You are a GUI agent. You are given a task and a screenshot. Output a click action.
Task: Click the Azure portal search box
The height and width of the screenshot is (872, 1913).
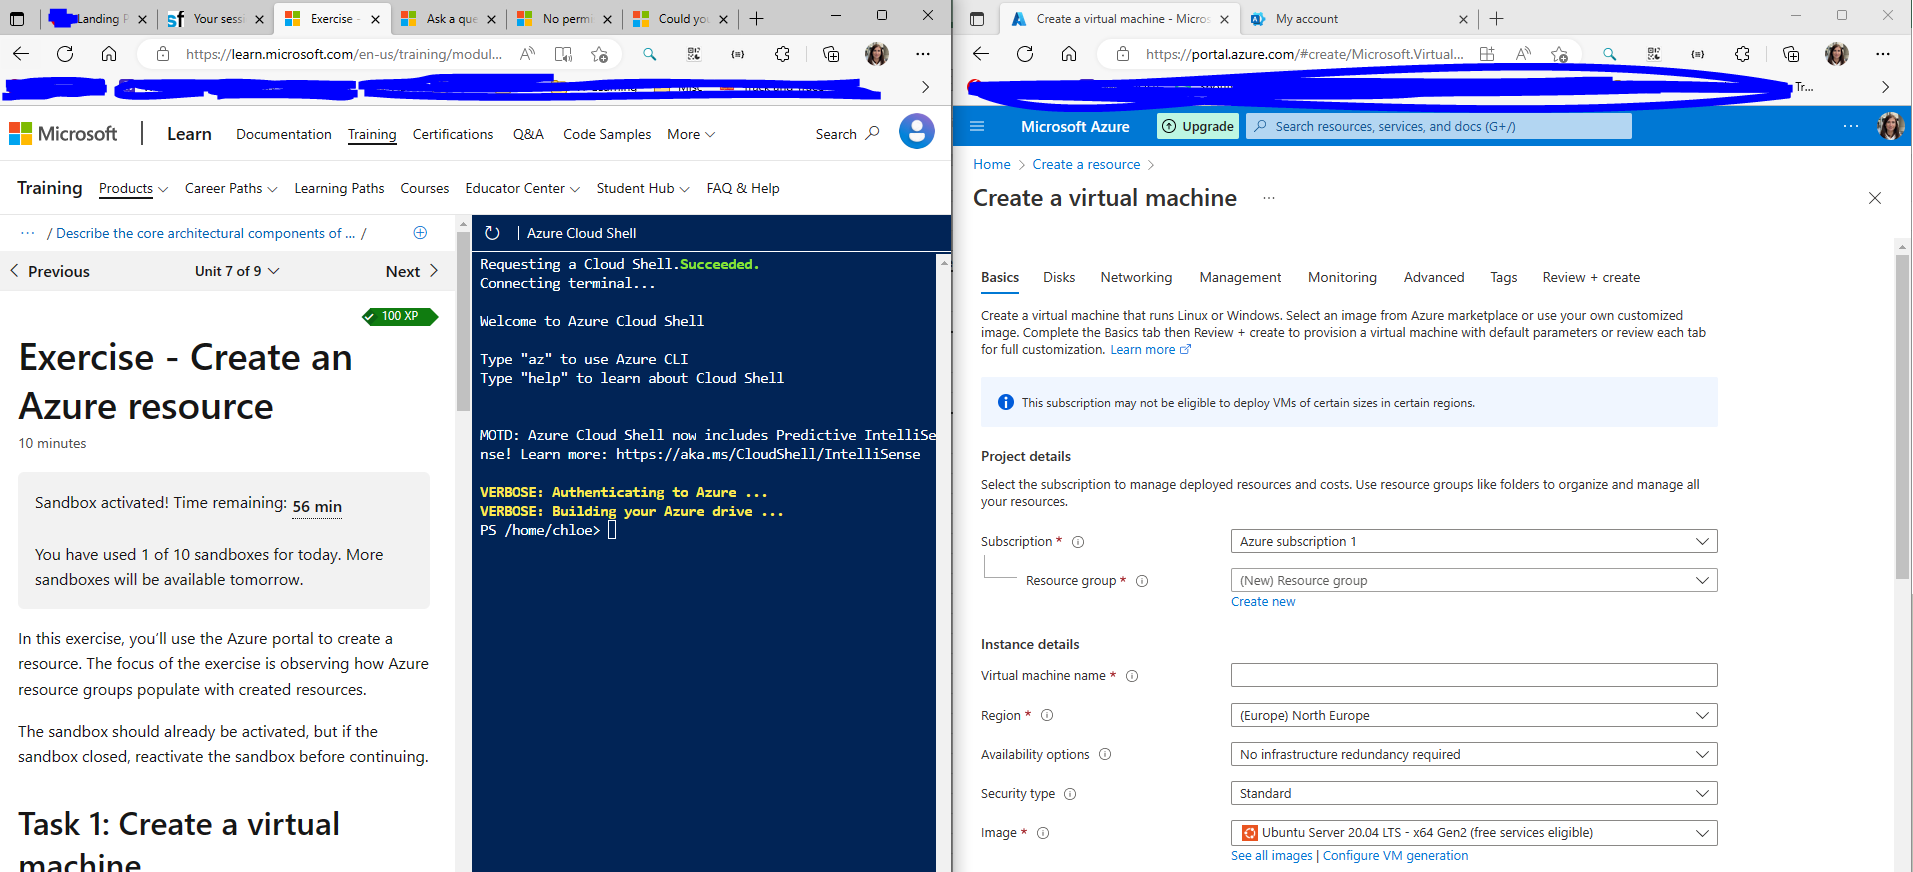[1439, 126]
